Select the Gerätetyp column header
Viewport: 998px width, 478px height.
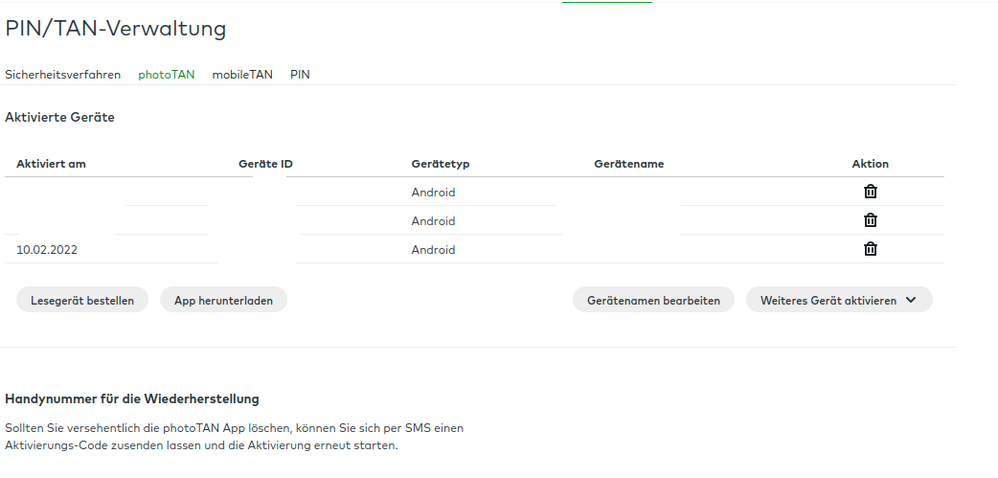pos(440,164)
